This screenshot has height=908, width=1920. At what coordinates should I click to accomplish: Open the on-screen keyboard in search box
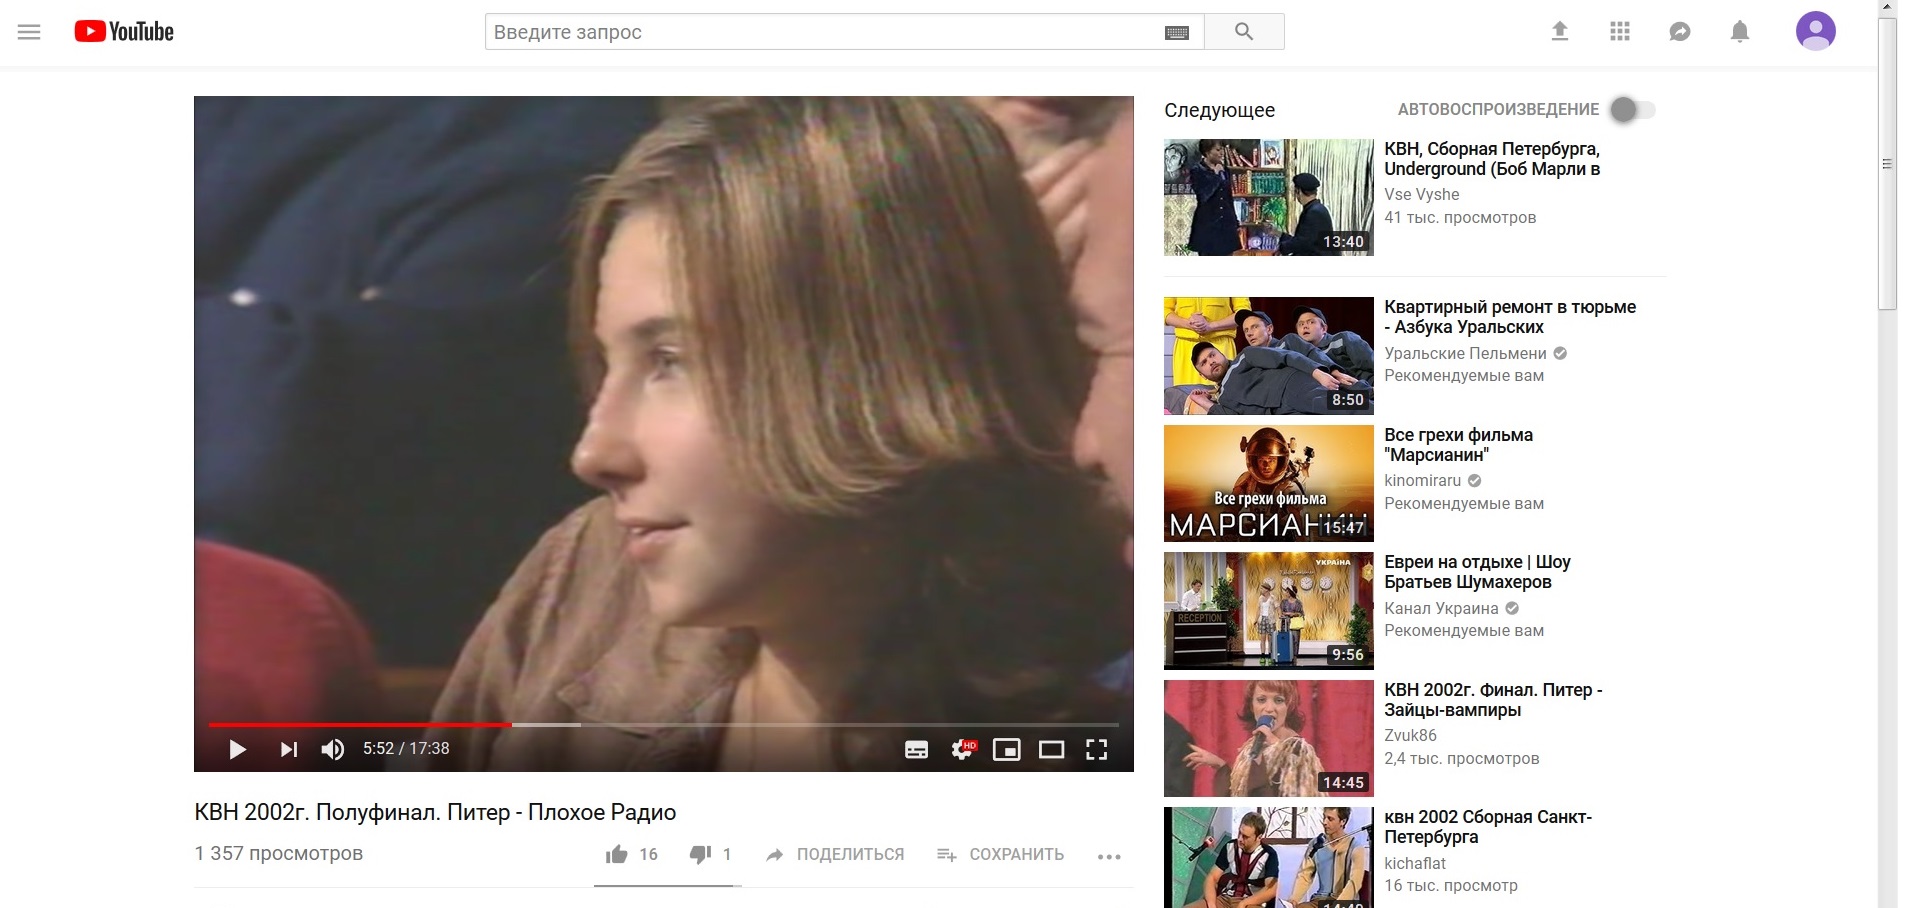[x=1177, y=33]
